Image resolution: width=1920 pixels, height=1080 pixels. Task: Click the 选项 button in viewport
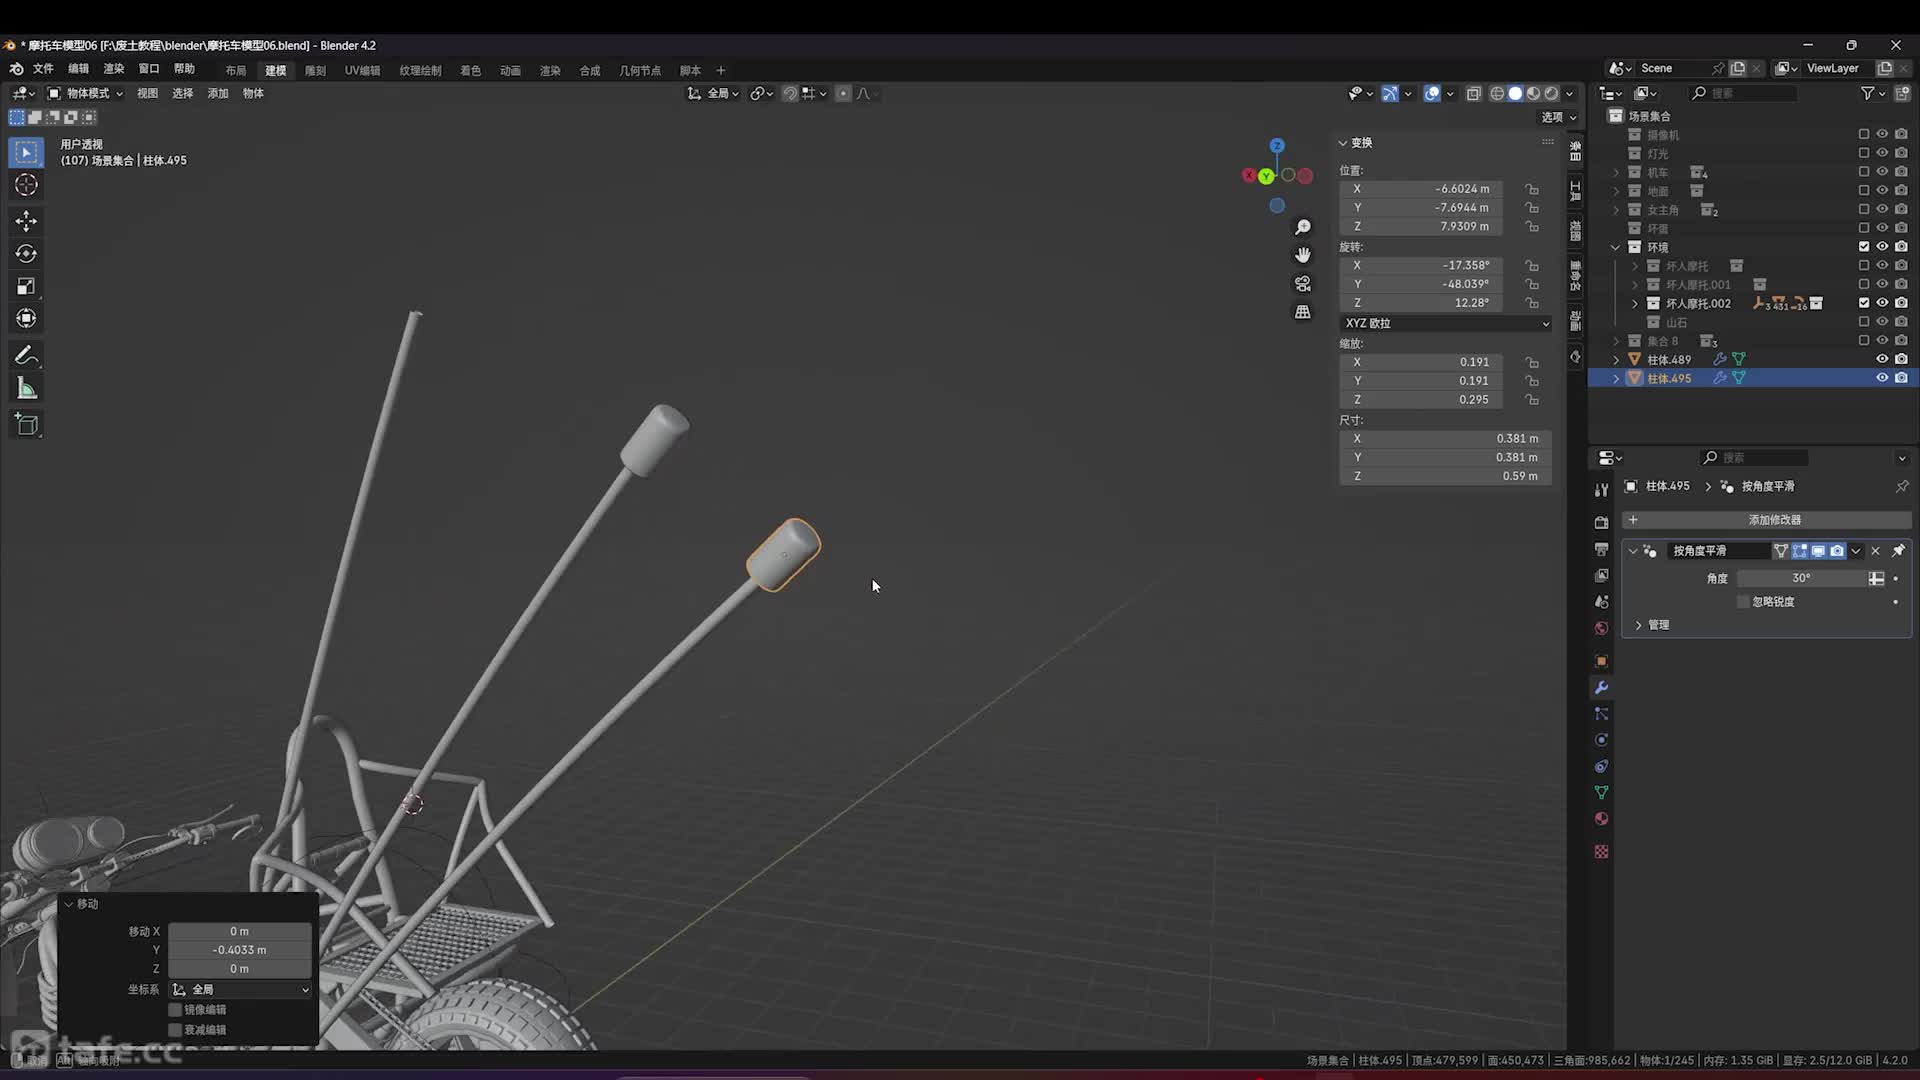point(1558,117)
